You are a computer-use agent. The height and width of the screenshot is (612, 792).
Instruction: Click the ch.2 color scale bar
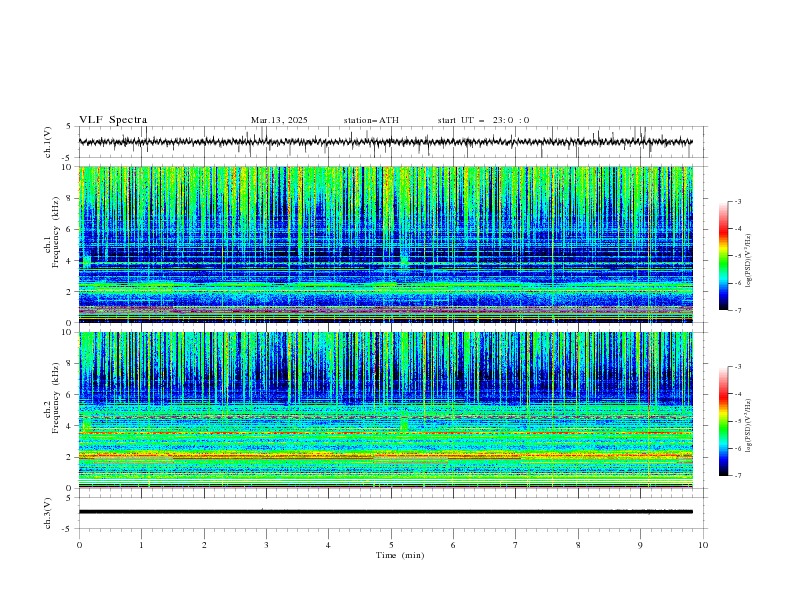pyautogui.click(x=723, y=421)
